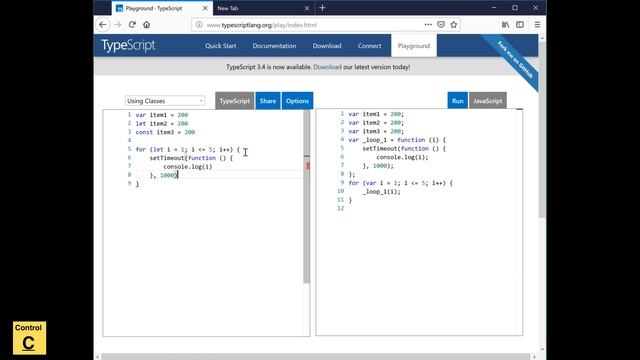The height and width of the screenshot is (360, 640).
Task: Show site information icon in address bar
Action: coord(199,24)
